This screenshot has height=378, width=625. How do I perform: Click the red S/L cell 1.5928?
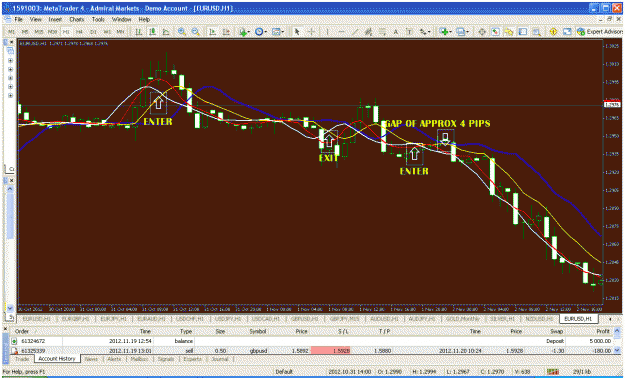pyautogui.click(x=330, y=350)
